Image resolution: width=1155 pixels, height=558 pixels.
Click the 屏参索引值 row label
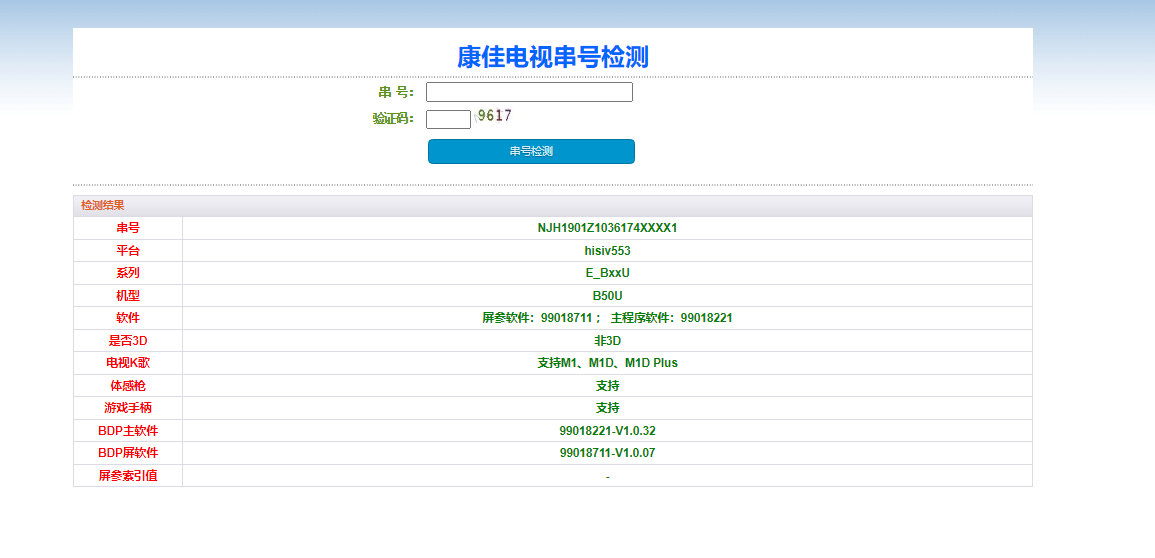coord(127,476)
